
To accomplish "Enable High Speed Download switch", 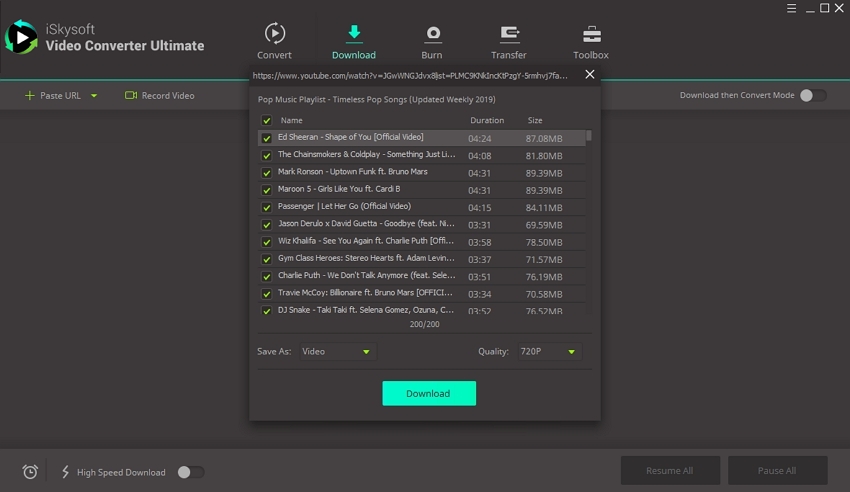I will (190, 472).
